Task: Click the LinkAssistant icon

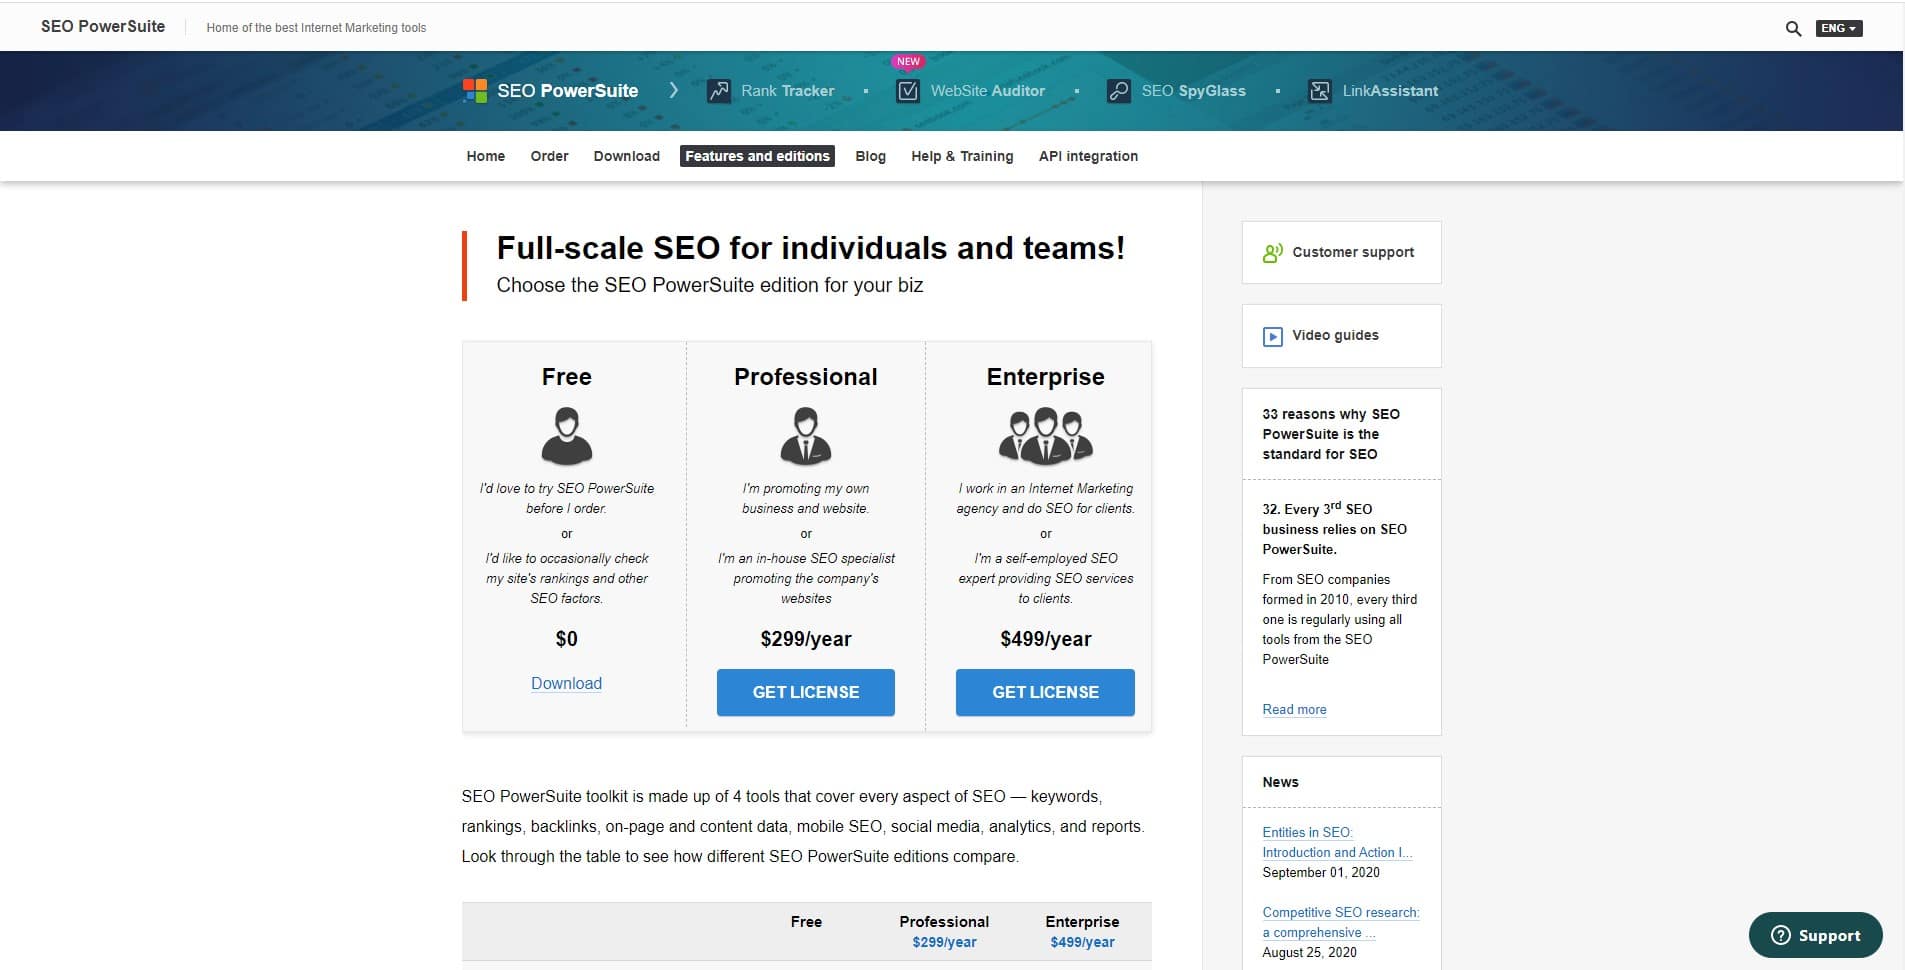Action: pos(1320,91)
